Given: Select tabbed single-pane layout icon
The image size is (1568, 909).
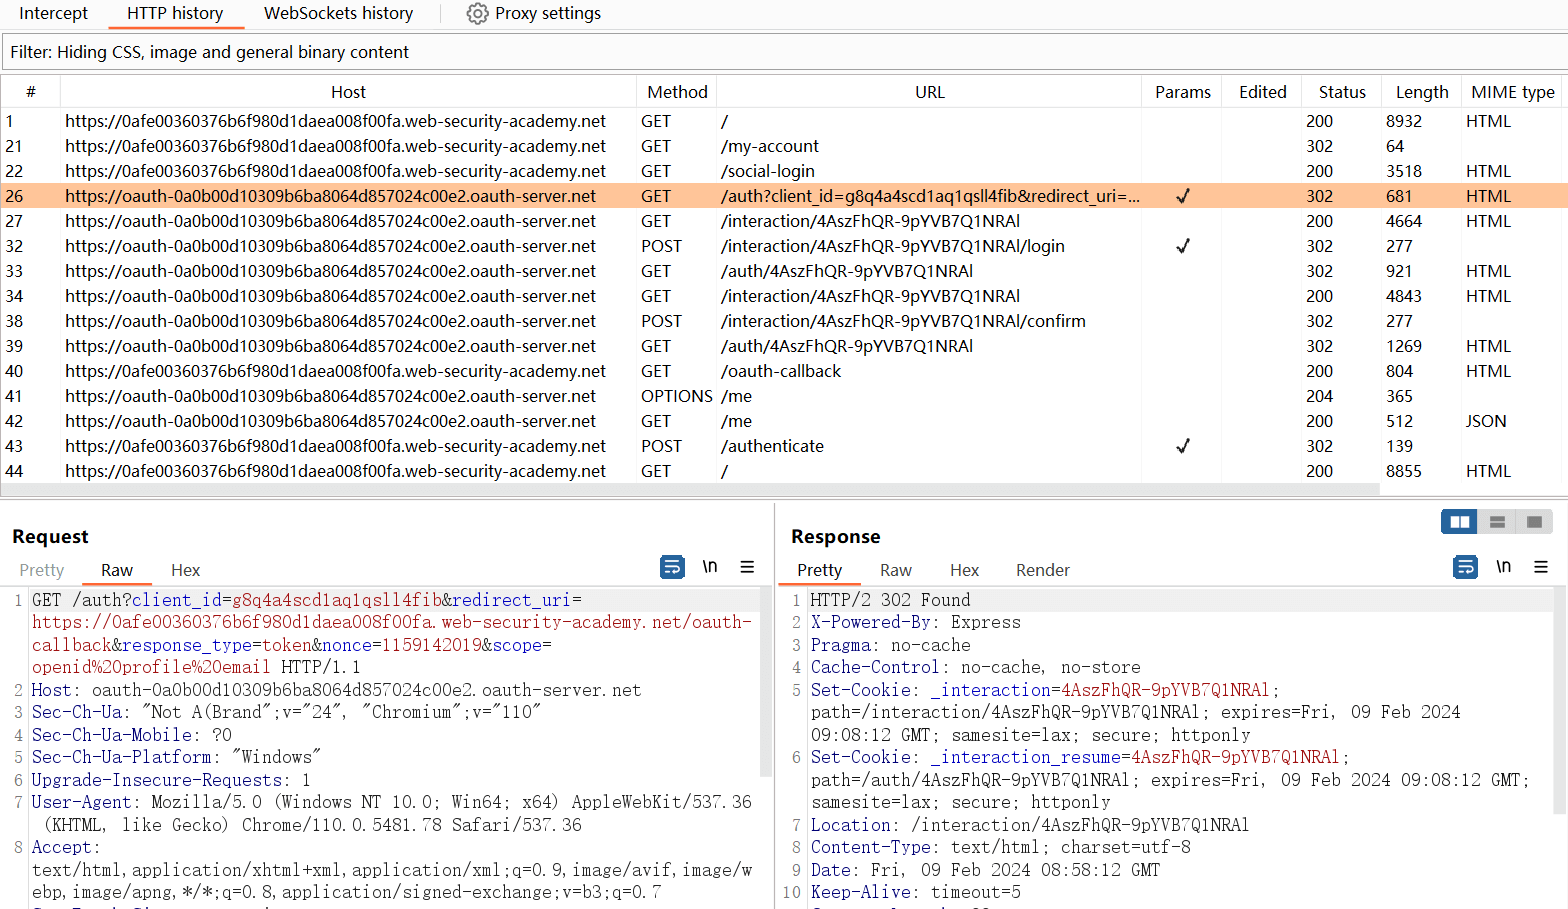Looking at the screenshot, I should click(1534, 522).
